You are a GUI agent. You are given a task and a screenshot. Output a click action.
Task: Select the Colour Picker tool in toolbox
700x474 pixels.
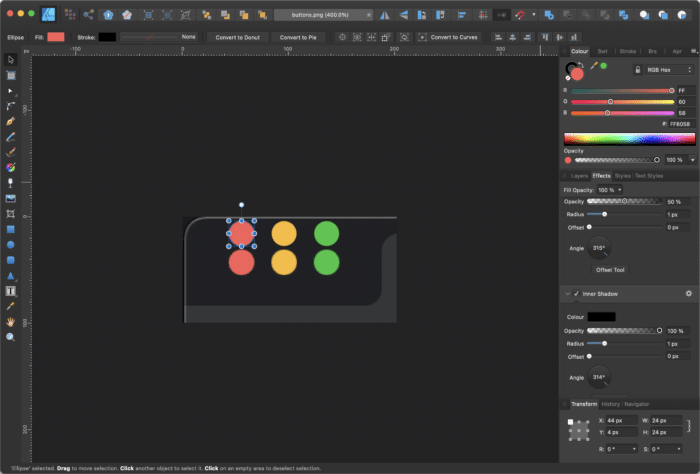(11, 306)
